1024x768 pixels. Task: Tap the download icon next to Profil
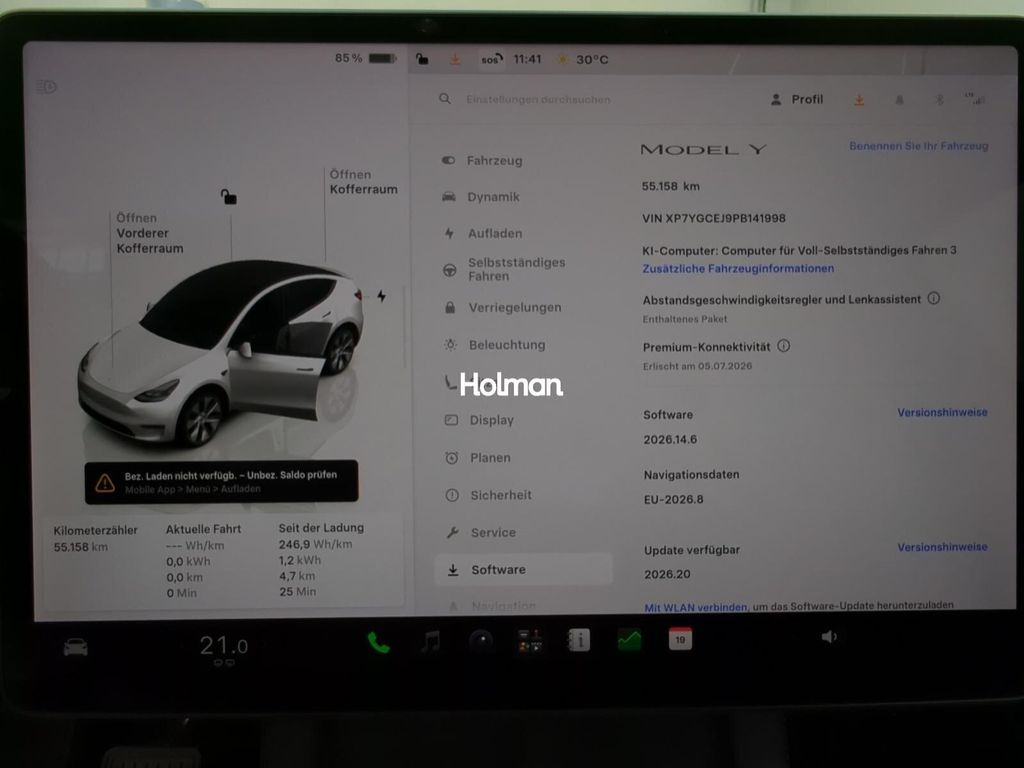pyautogui.click(x=859, y=100)
